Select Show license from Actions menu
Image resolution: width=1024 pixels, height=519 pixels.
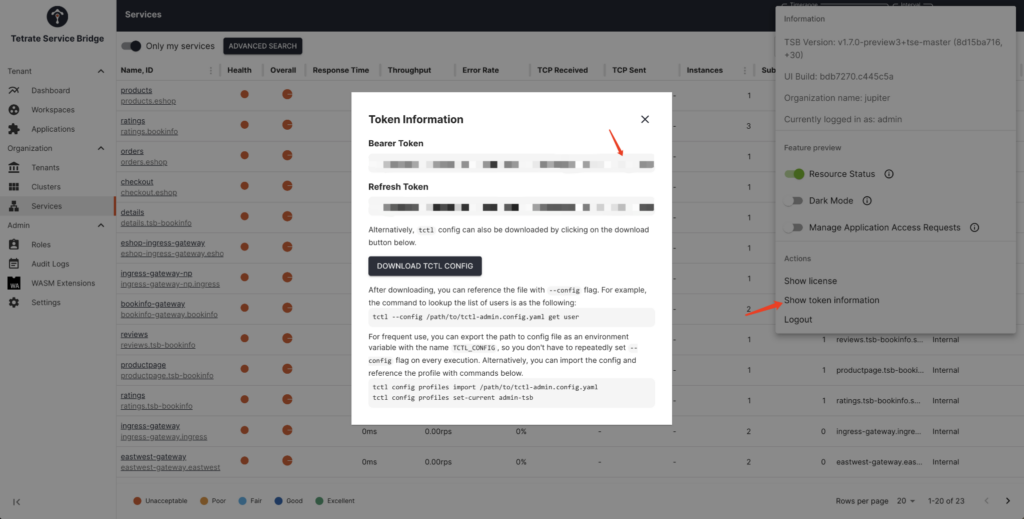tap(810, 281)
